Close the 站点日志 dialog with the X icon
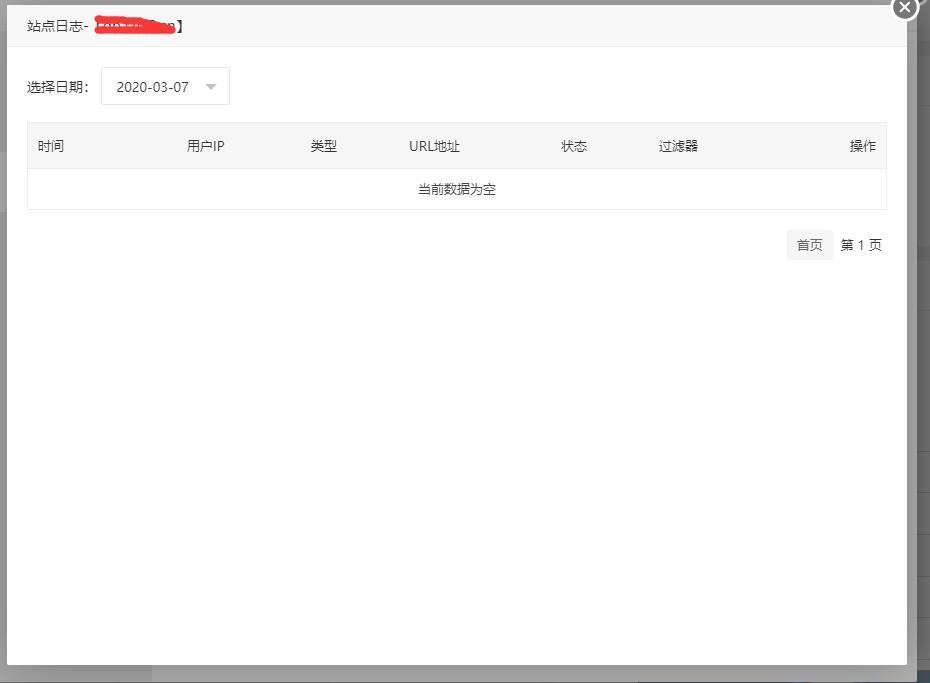 click(x=905, y=8)
